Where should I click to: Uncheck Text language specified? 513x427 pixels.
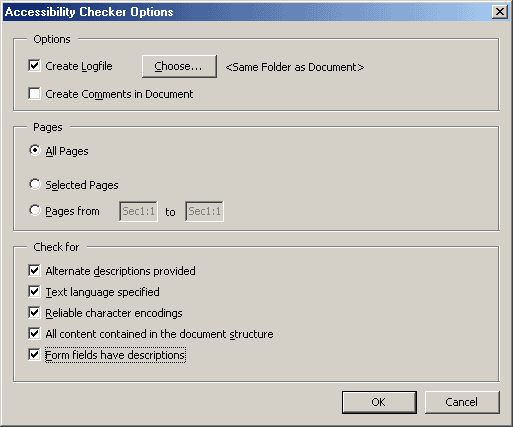pos(34,292)
